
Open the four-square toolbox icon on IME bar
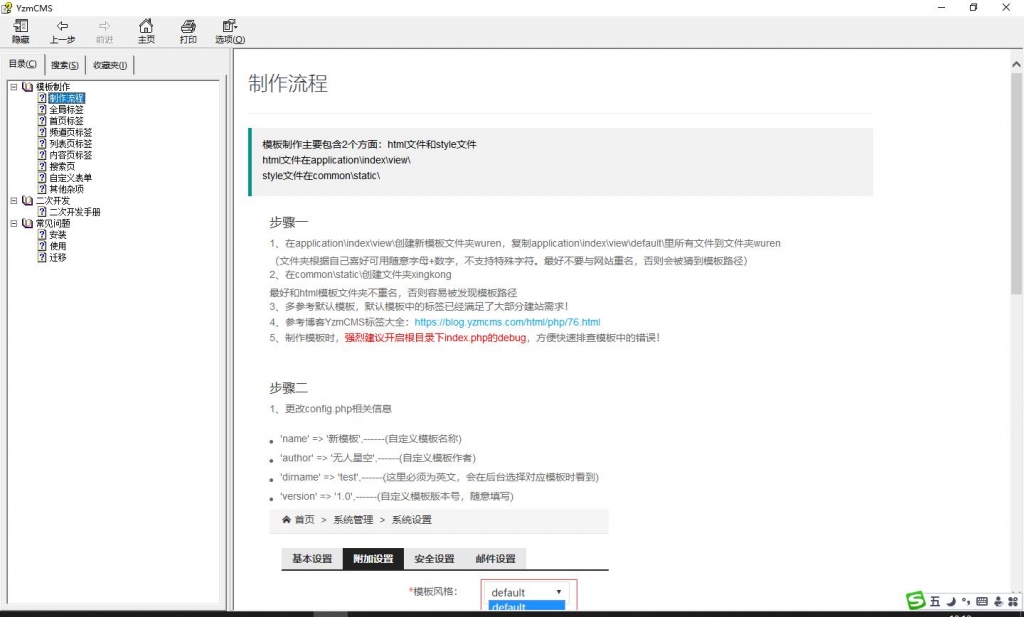[x=1013, y=601]
